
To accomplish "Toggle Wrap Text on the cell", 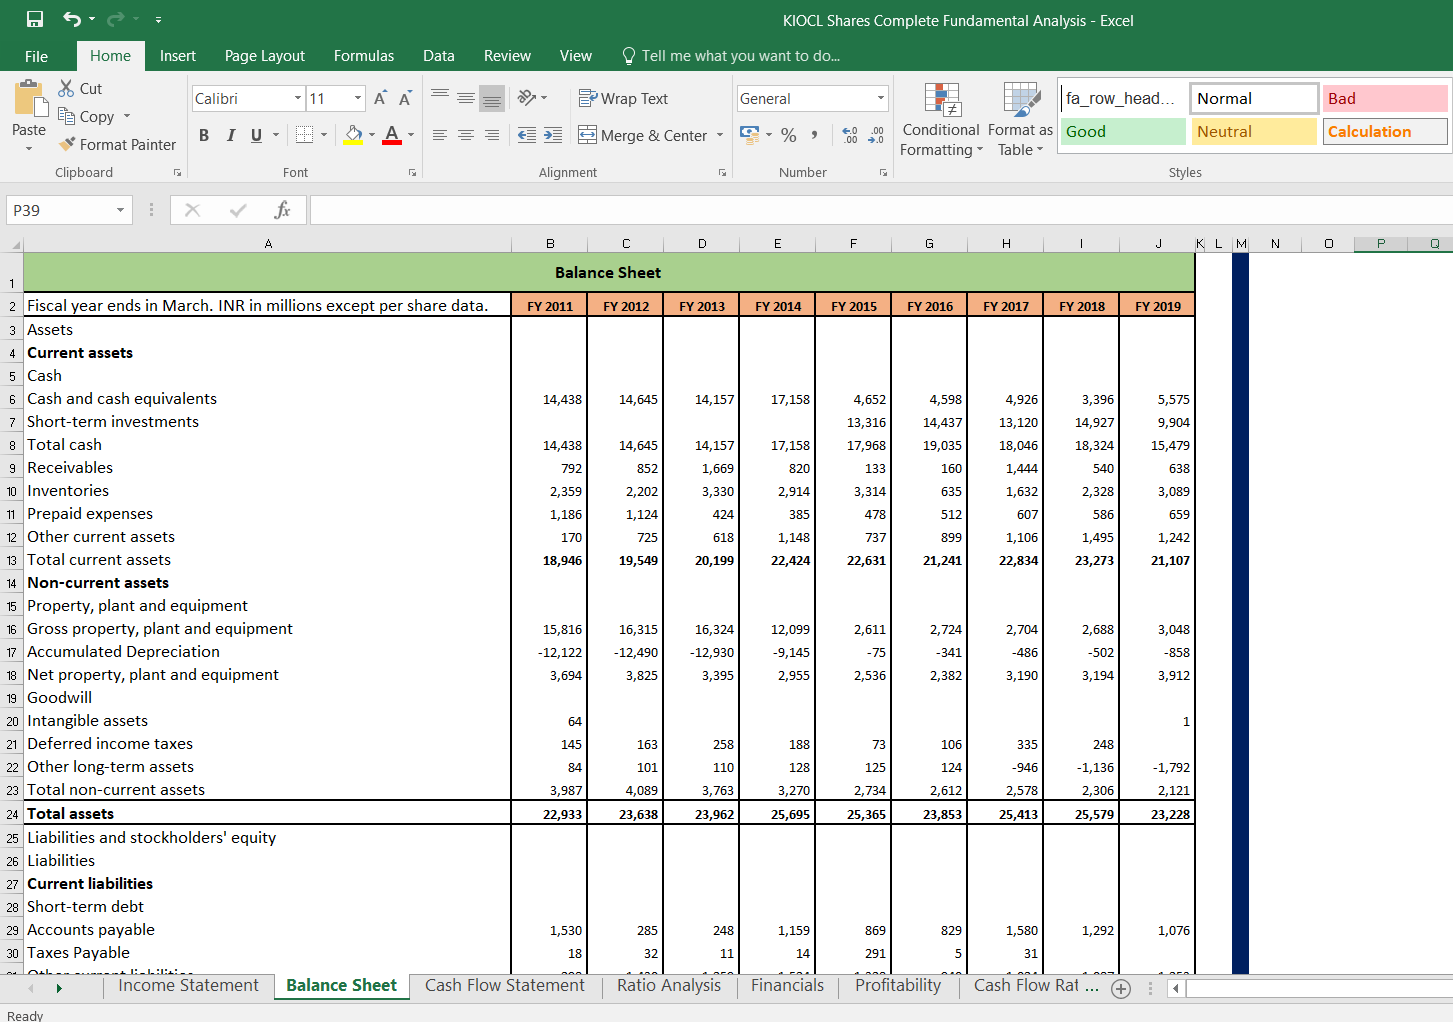I will tap(623, 98).
